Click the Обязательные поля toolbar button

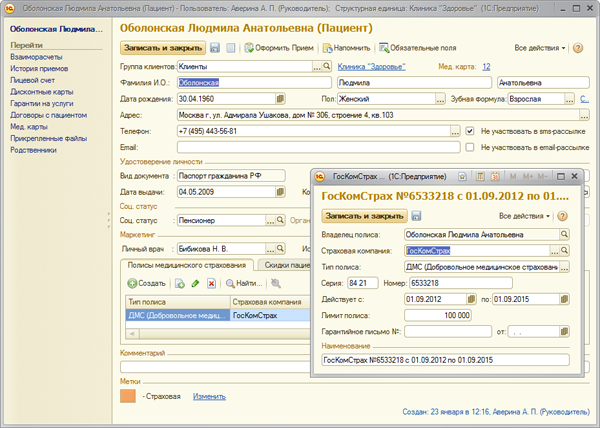[418, 48]
